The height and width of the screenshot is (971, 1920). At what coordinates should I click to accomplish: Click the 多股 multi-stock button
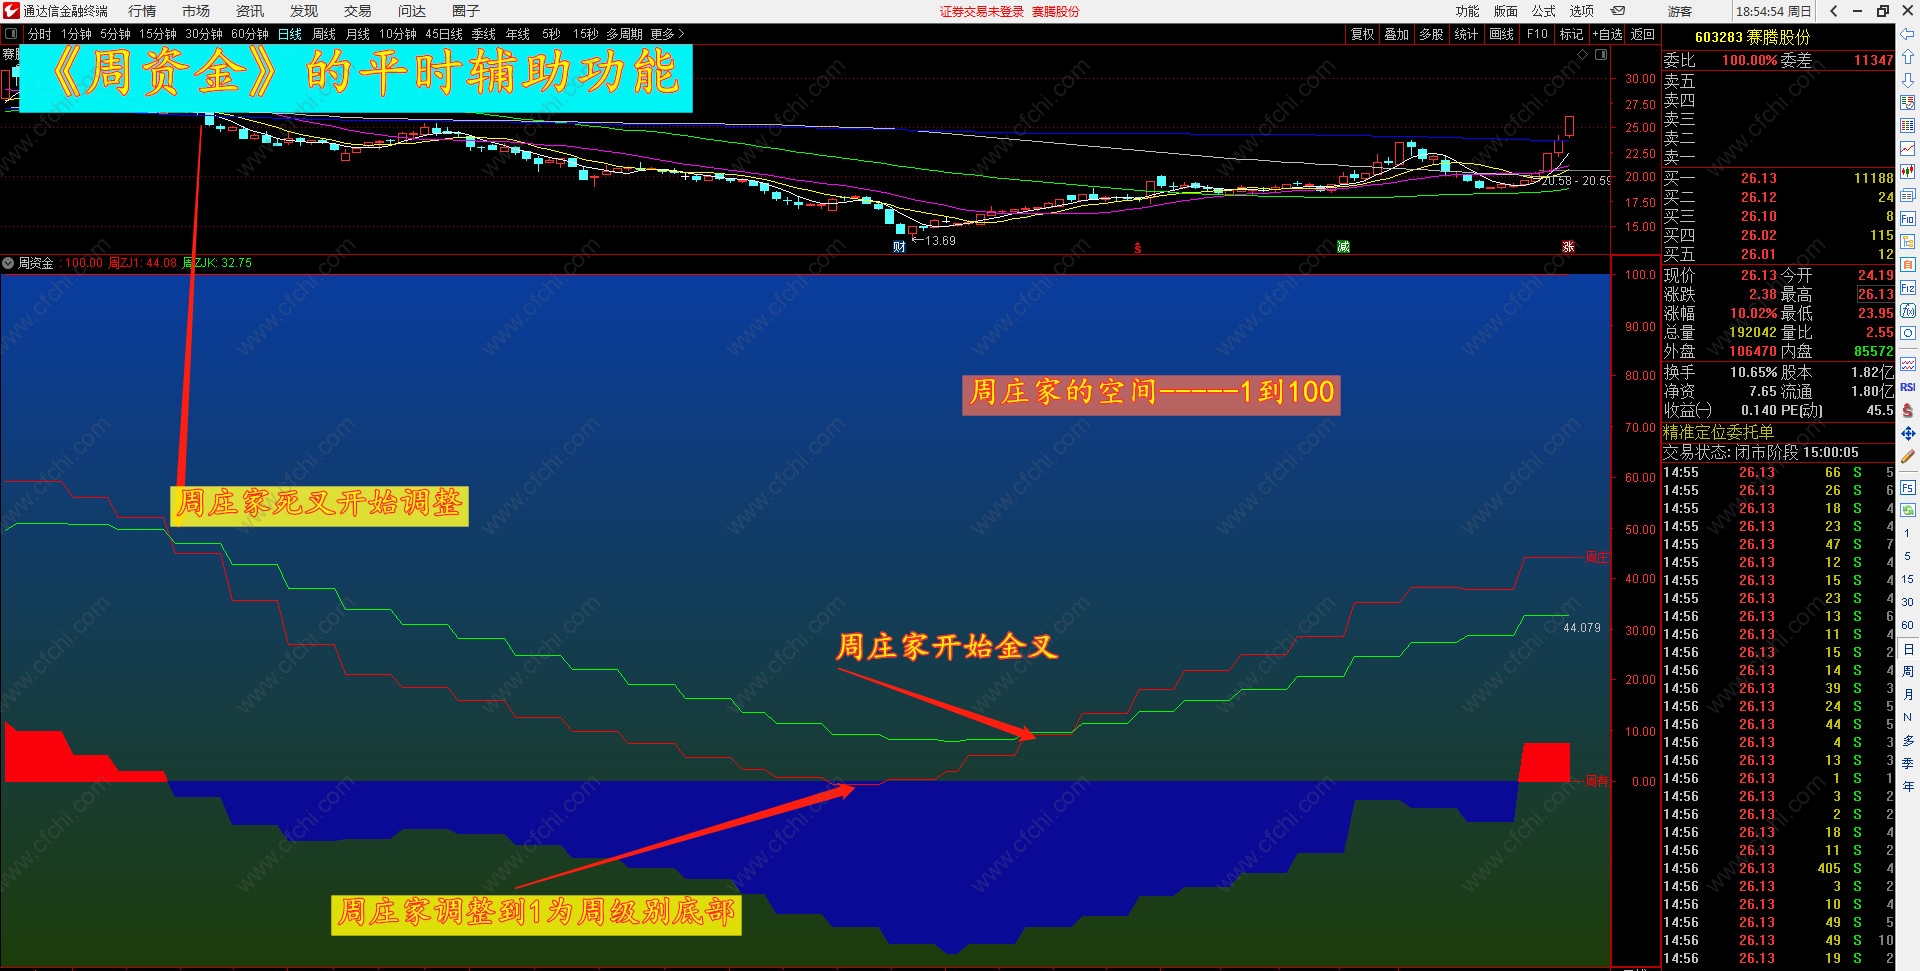pos(1431,34)
